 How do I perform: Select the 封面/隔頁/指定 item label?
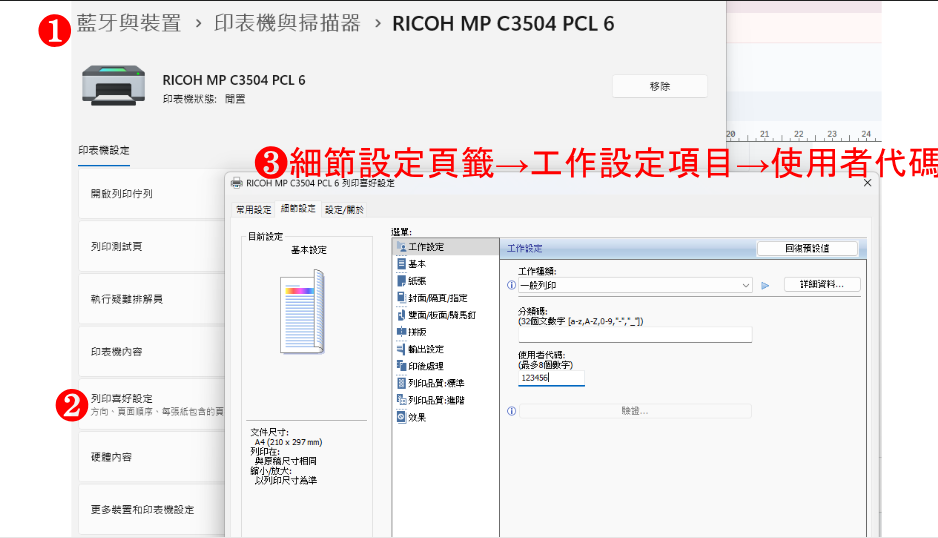coord(438,298)
